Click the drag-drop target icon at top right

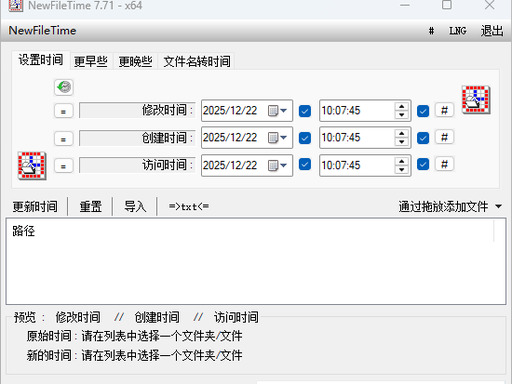point(476,99)
